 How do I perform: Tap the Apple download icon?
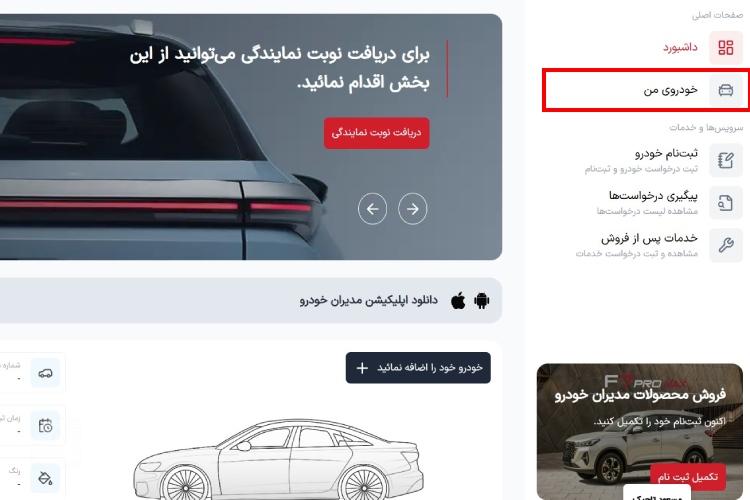click(458, 300)
